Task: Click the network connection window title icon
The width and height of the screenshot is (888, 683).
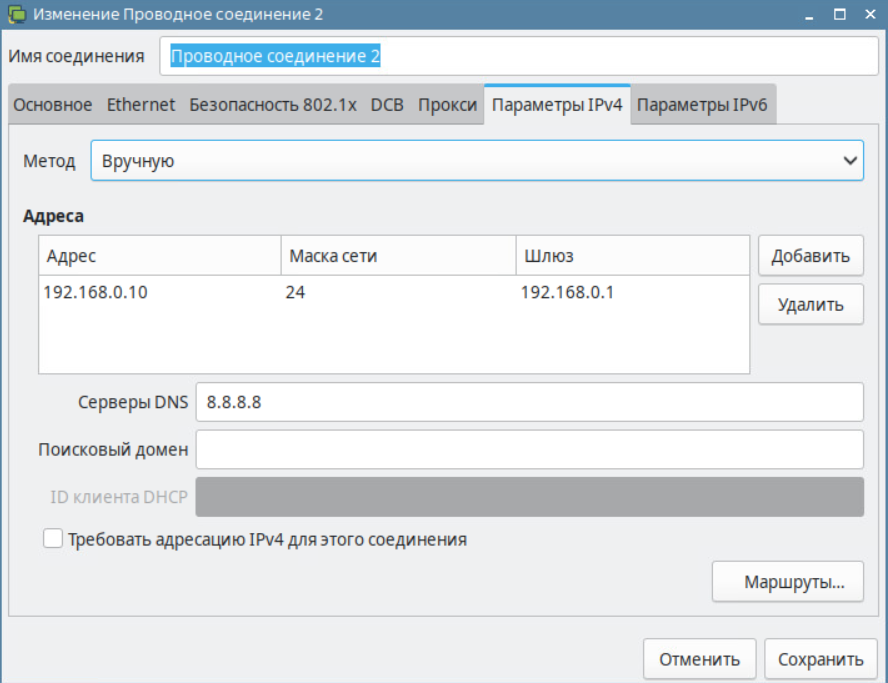Action: (16, 14)
